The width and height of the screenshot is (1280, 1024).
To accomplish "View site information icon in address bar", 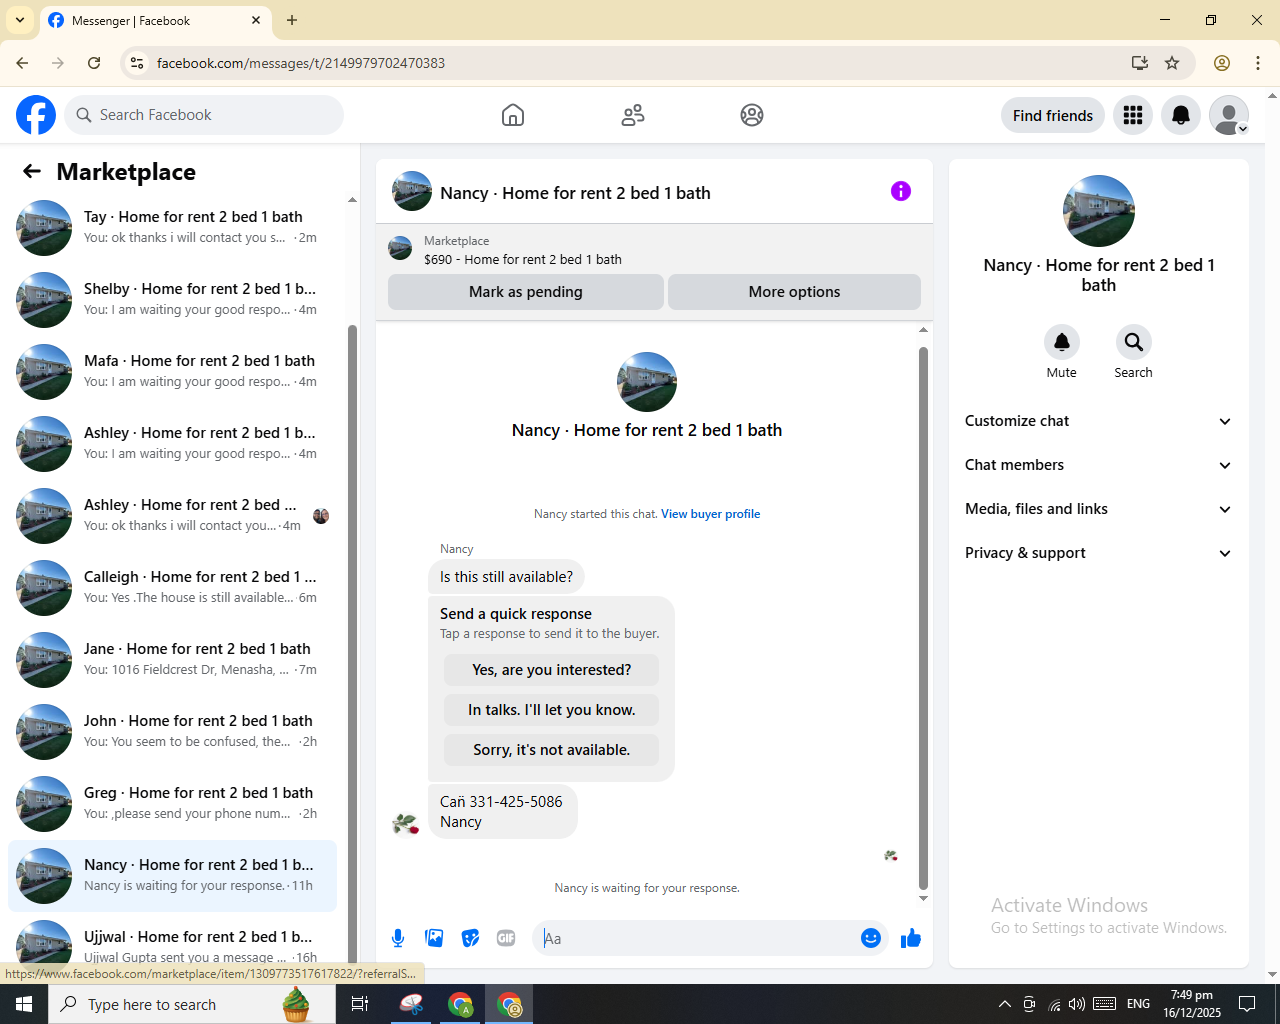I will [x=137, y=63].
